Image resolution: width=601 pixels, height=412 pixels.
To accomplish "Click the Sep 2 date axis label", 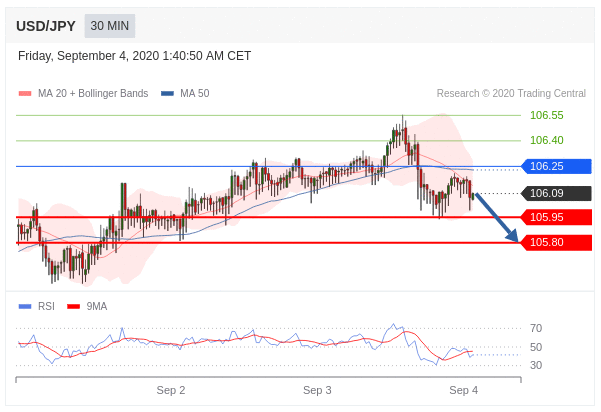I will tap(171, 391).
